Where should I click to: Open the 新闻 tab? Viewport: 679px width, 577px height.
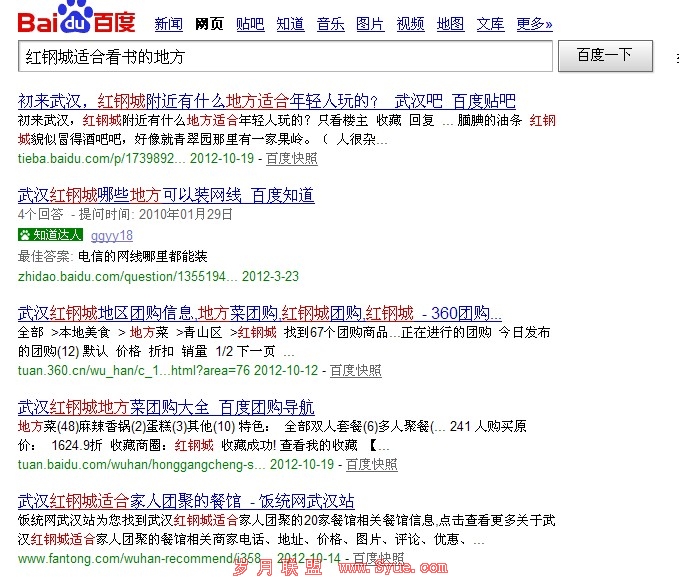coord(169,23)
